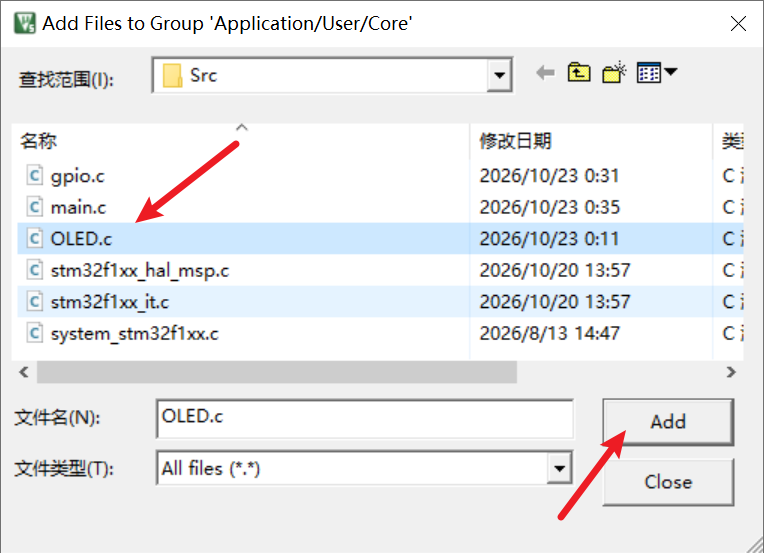Open the view menu icon

(x=649, y=73)
